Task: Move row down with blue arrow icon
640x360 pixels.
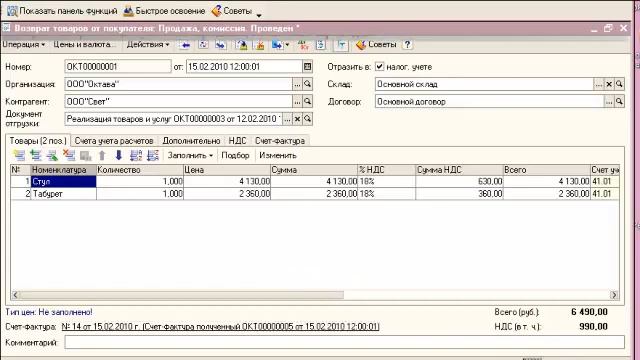Action: pos(118,155)
